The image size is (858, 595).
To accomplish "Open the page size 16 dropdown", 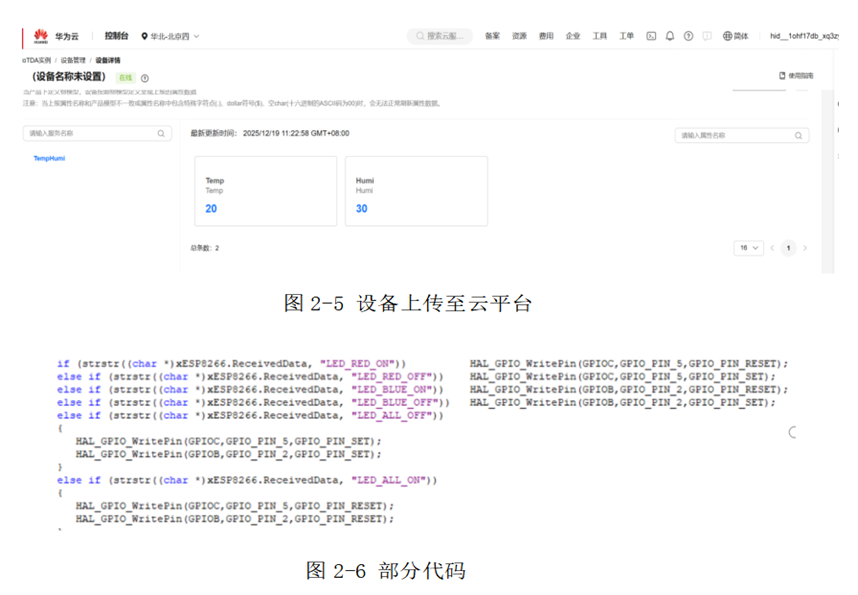I will pos(748,248).
